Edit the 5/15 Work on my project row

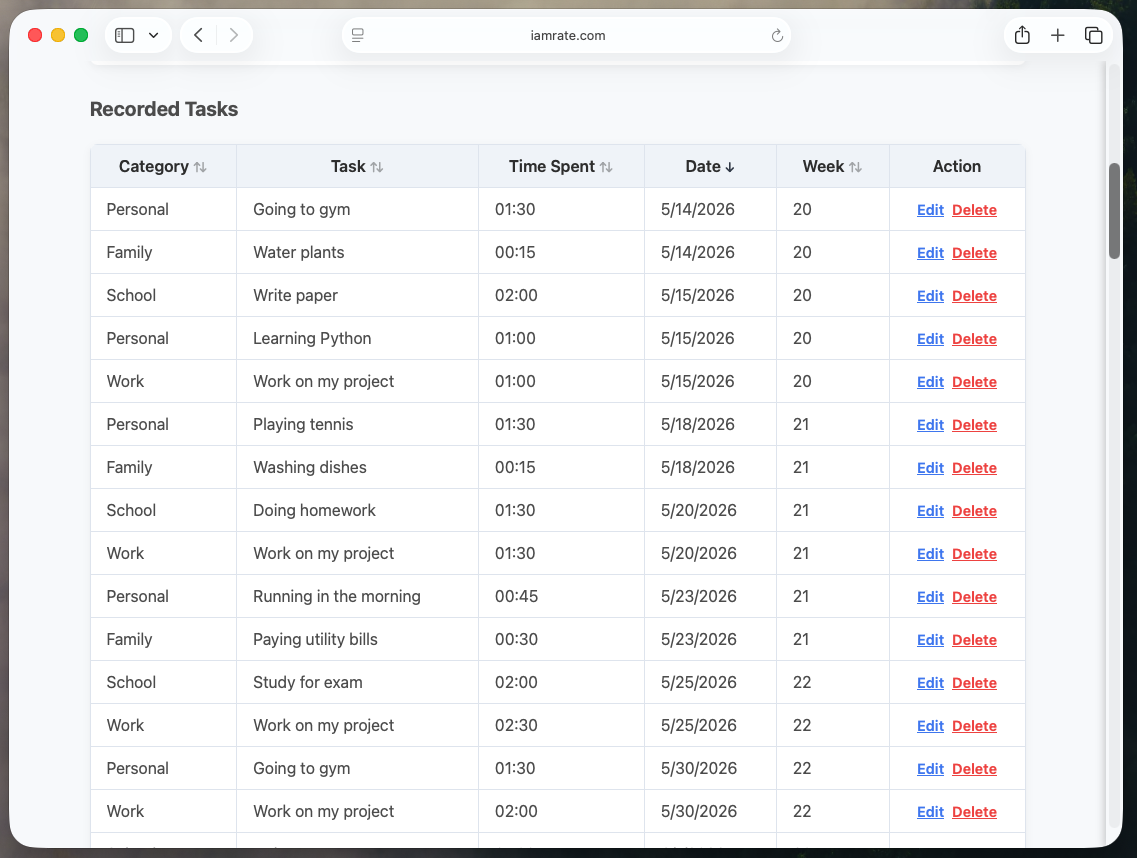[x=930, y=381]
